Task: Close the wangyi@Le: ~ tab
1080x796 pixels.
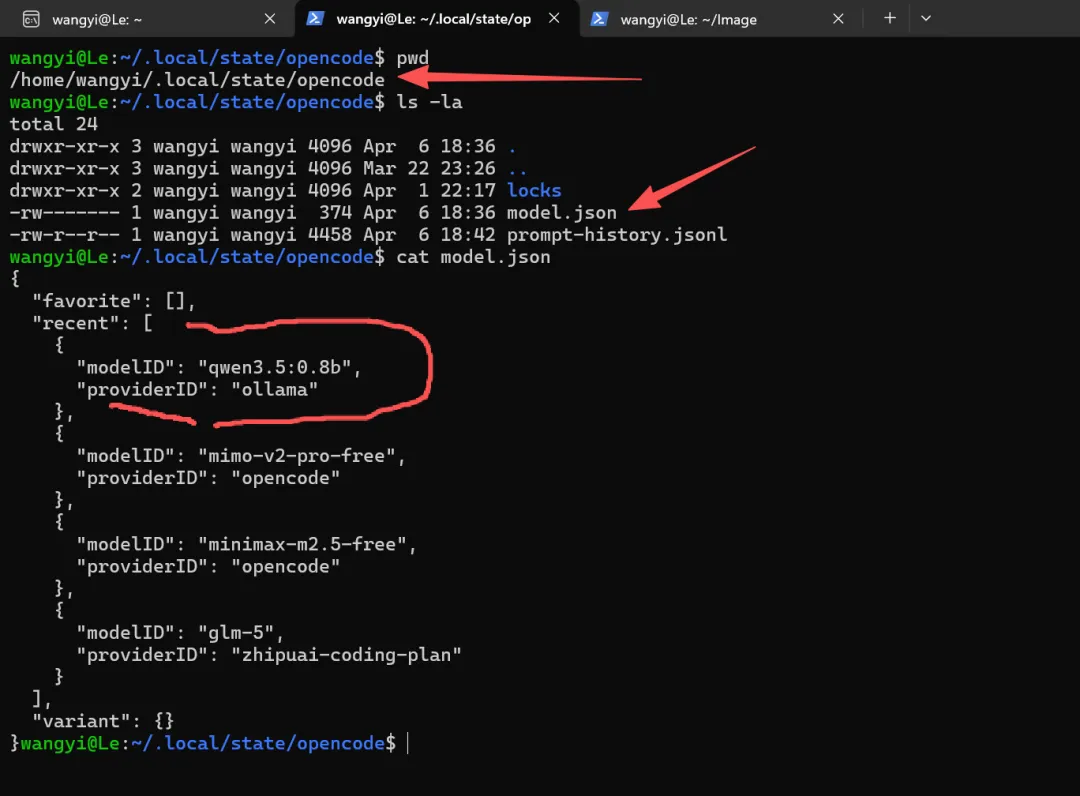Action: point(270,19)
